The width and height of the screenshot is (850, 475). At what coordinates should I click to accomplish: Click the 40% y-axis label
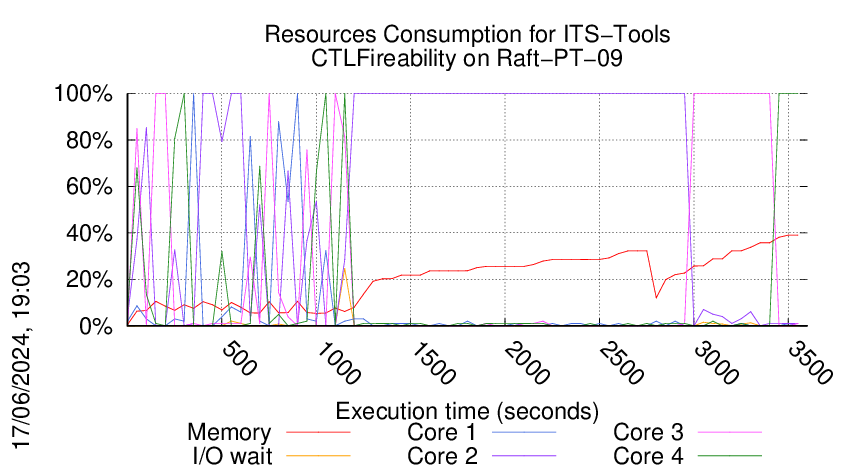coord(89,234)
